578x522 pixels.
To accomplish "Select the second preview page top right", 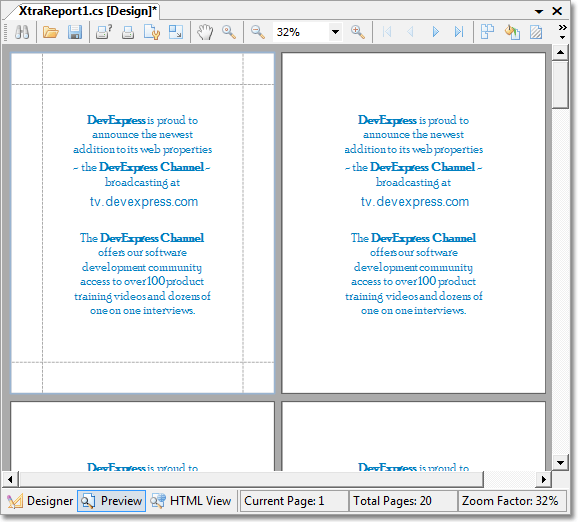I will [x=414, y=223].
